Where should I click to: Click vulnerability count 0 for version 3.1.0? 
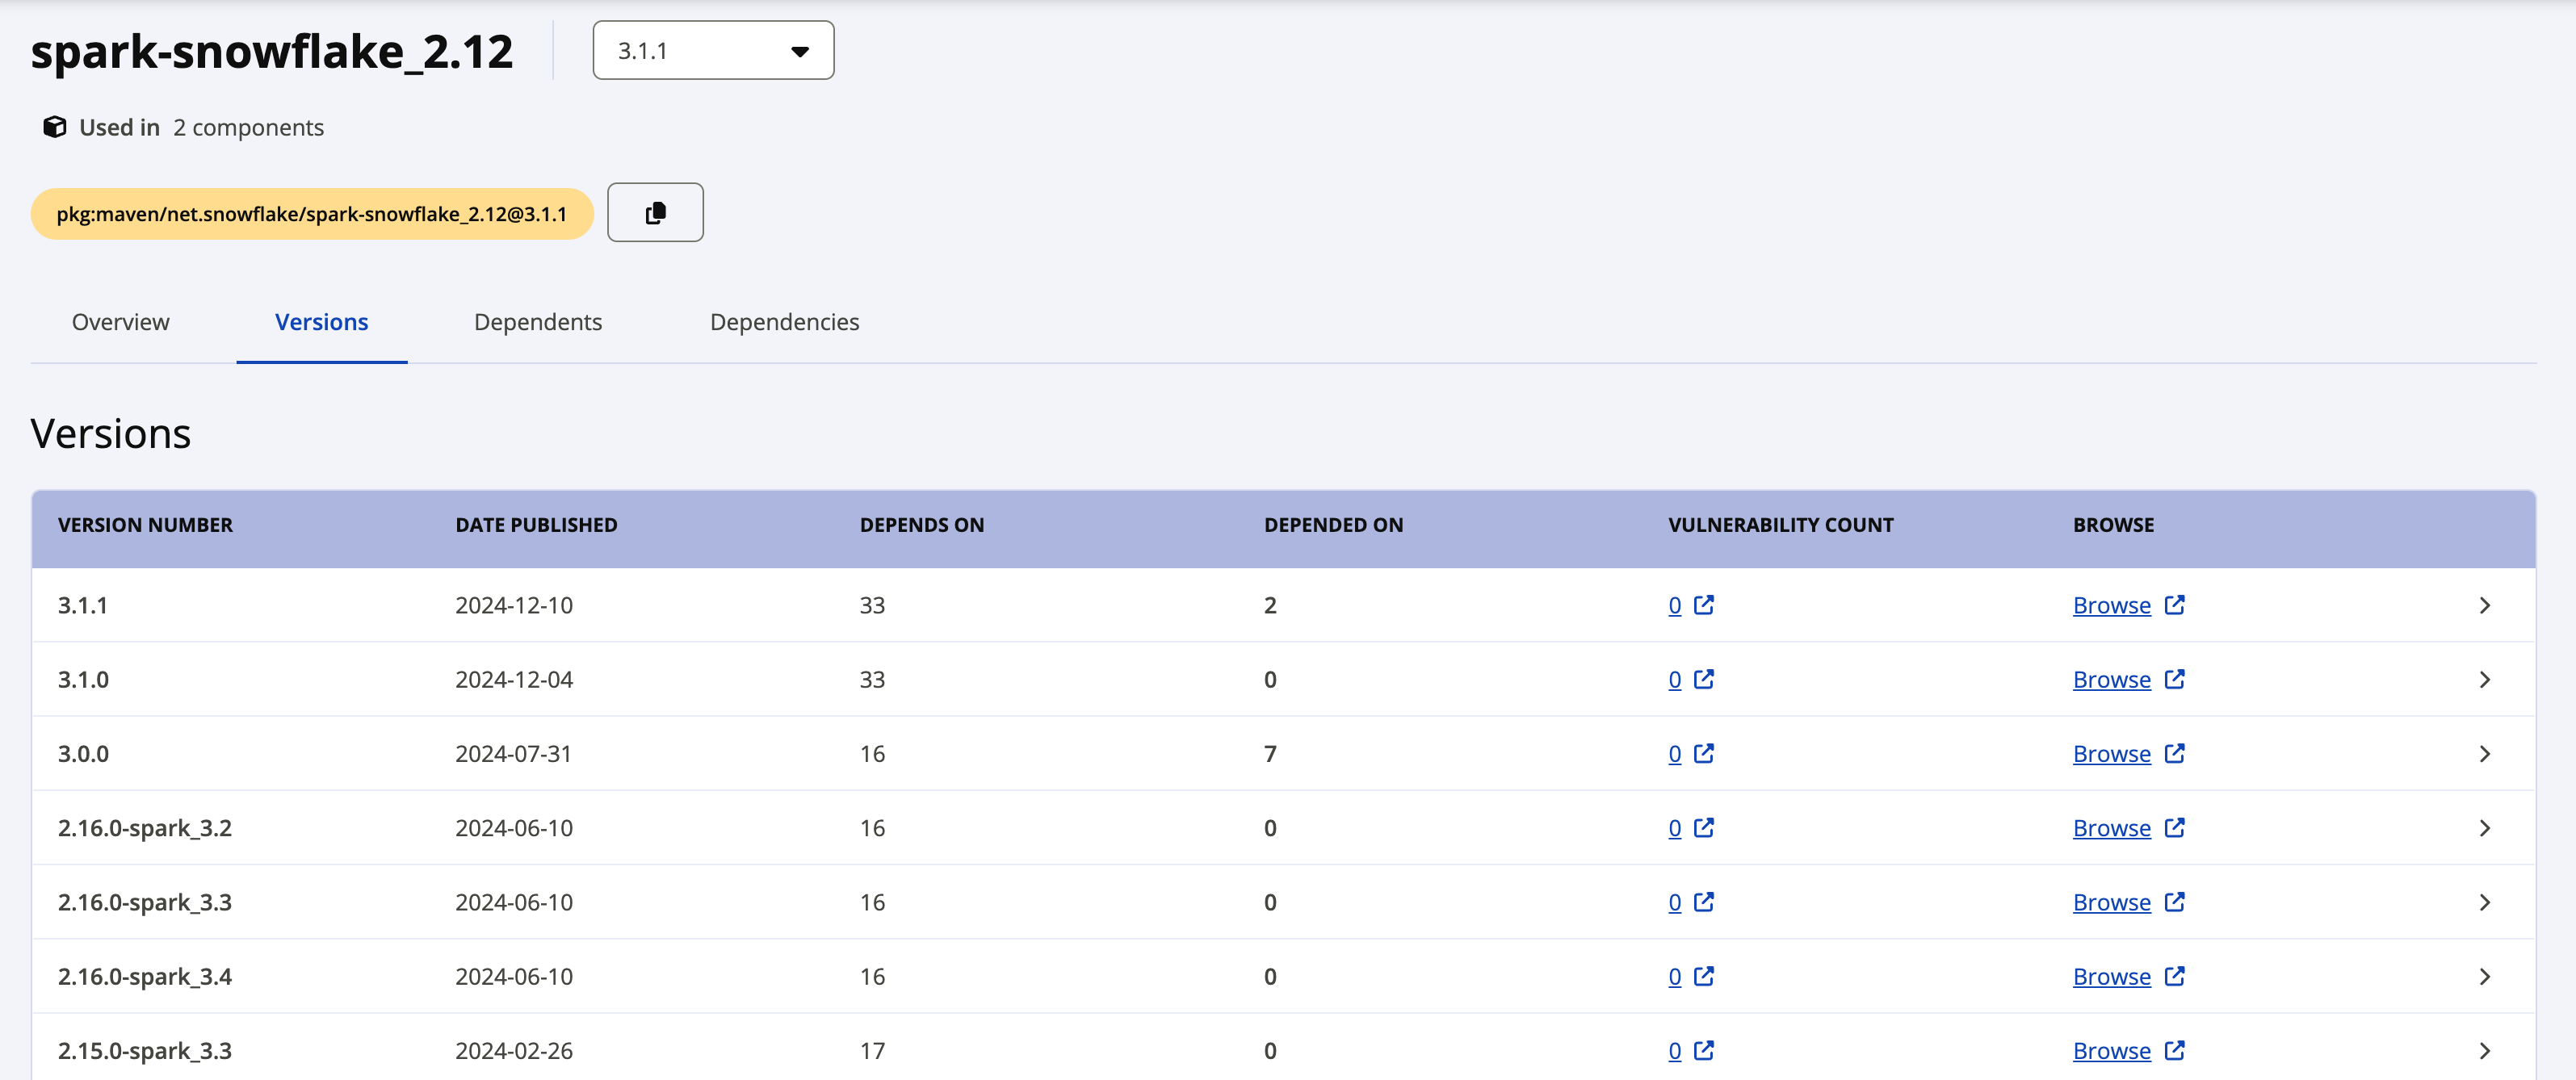1674,680
